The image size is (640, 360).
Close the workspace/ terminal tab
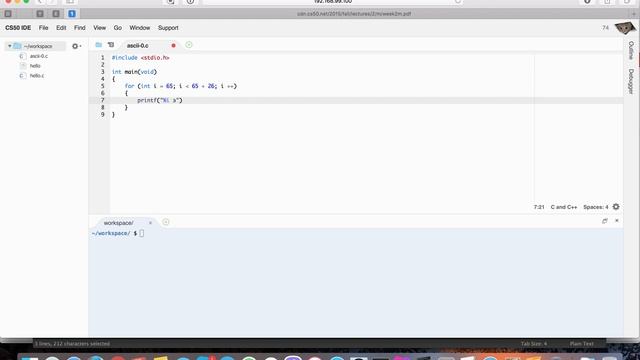(x=150, y=223)
